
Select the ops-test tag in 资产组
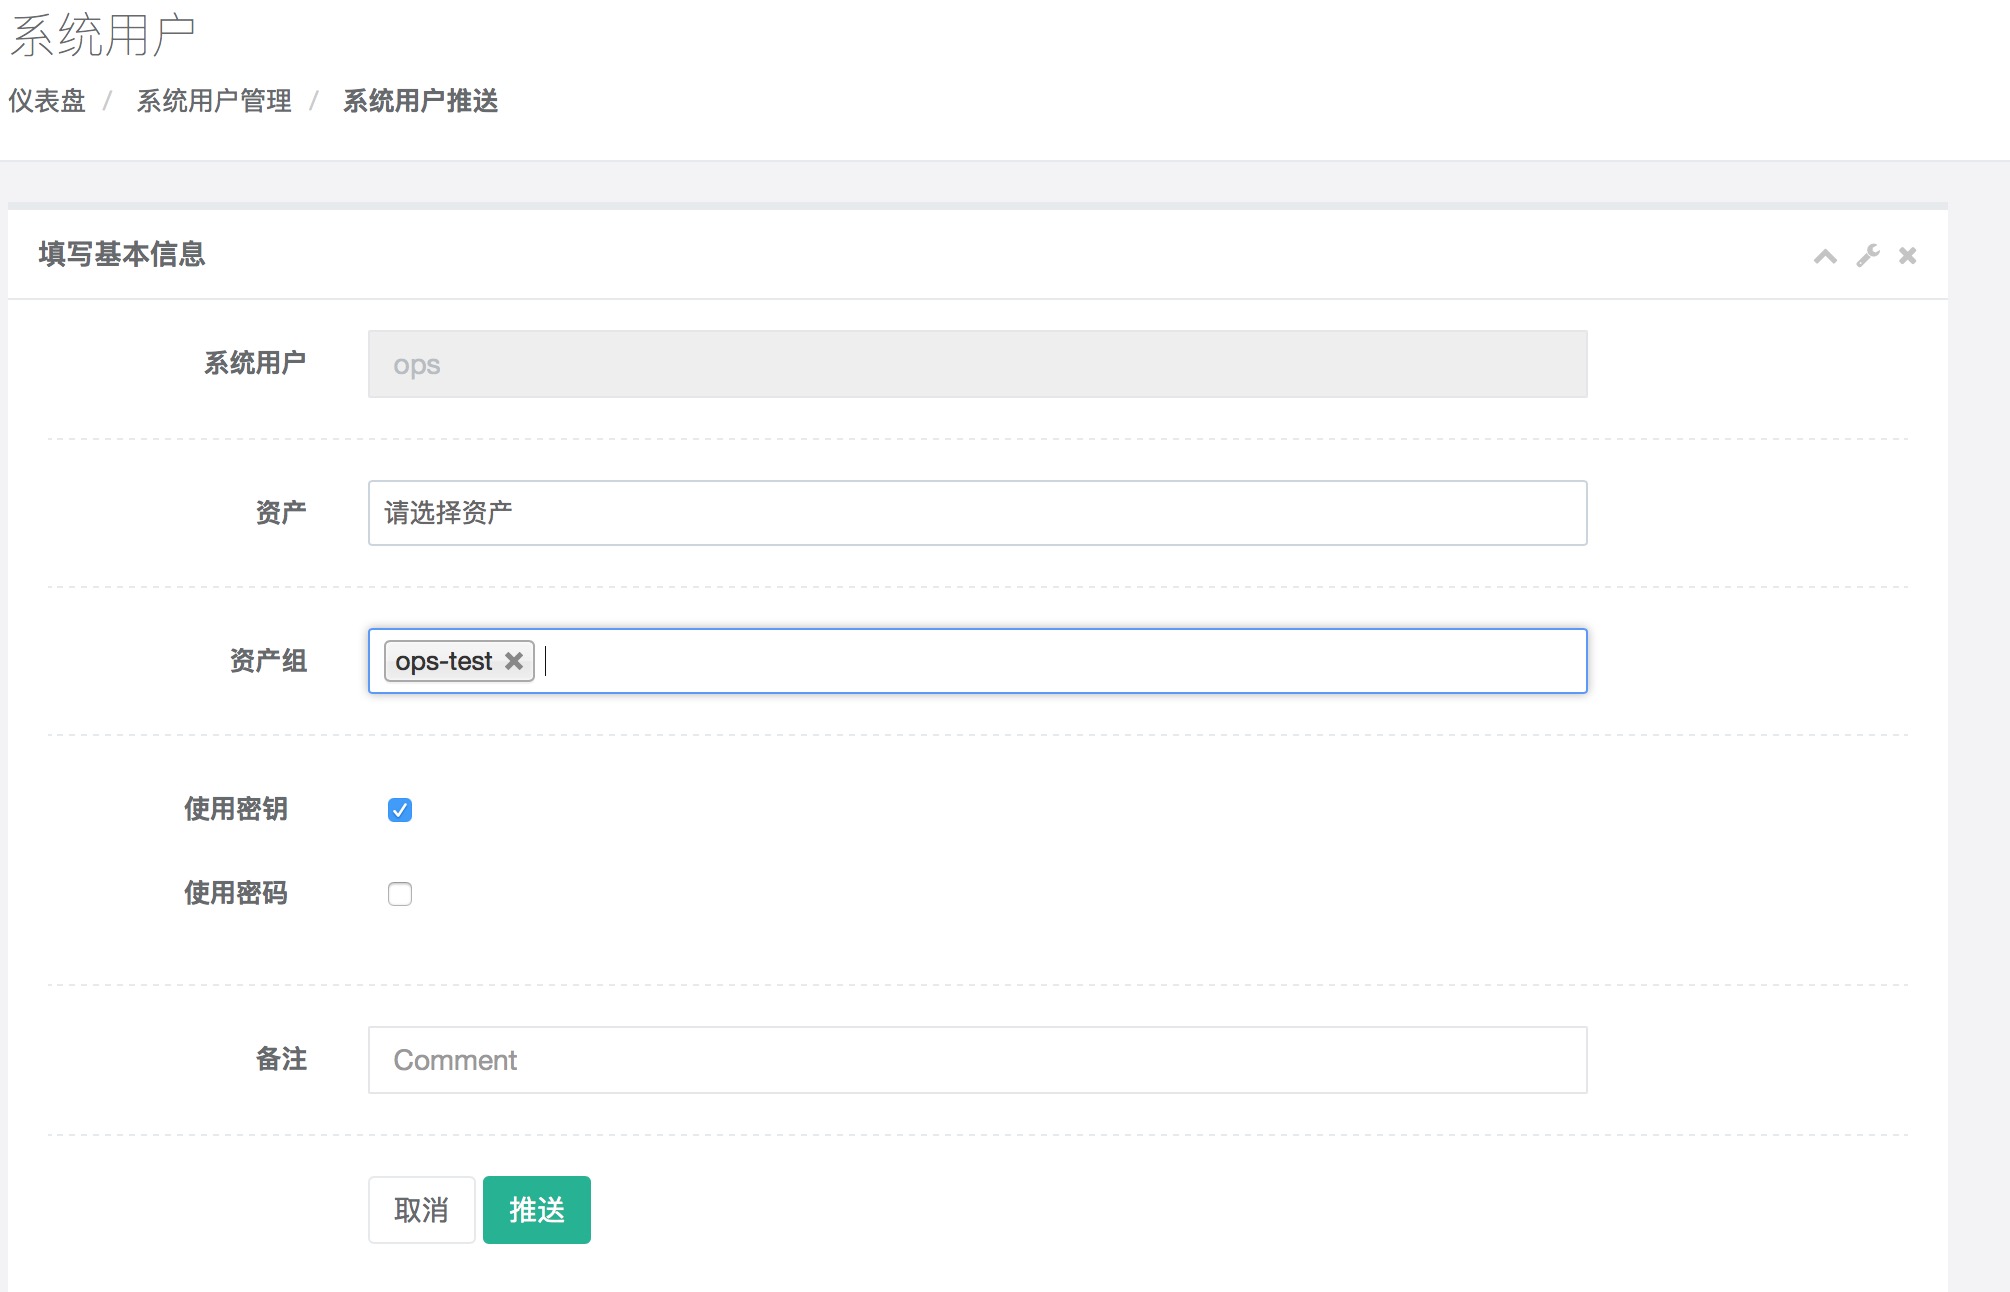pos(443,661)
